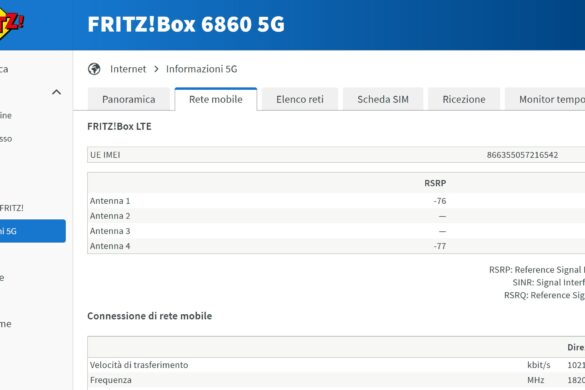The width and height of the screenshot is (585, 390).
Task: Click the Antenna 3 row label
Action: tap(110, 231)
